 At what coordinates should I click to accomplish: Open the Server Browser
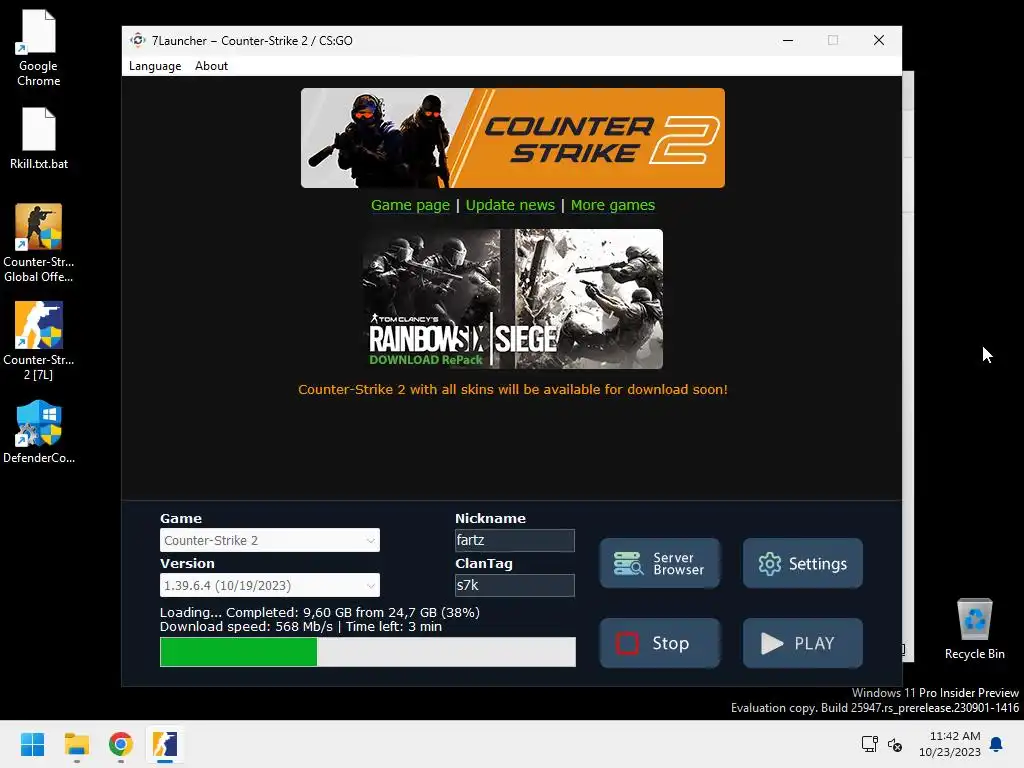pyautogui.click(x=660, y=563)
